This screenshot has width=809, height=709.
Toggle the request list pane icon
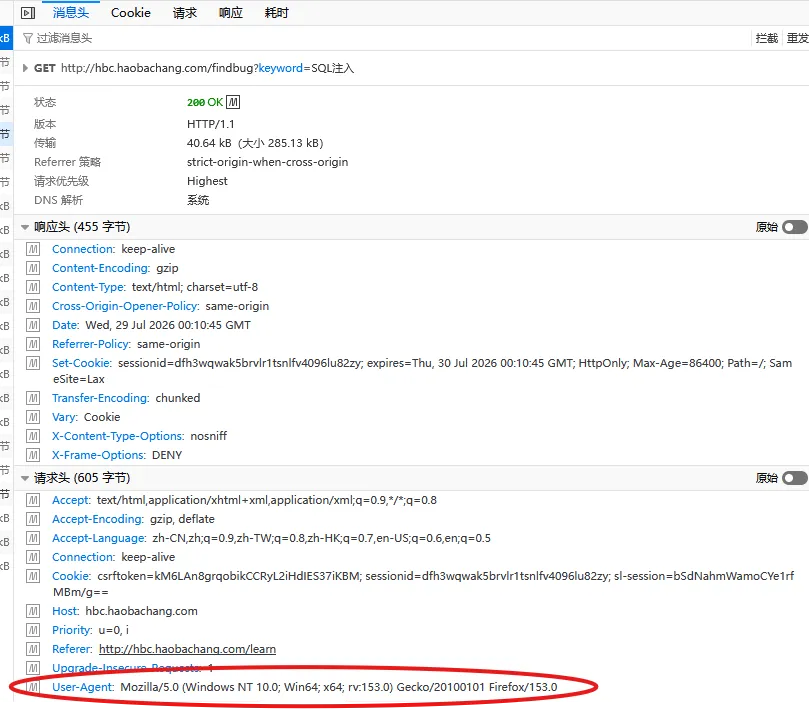click(x=28, y=13)
